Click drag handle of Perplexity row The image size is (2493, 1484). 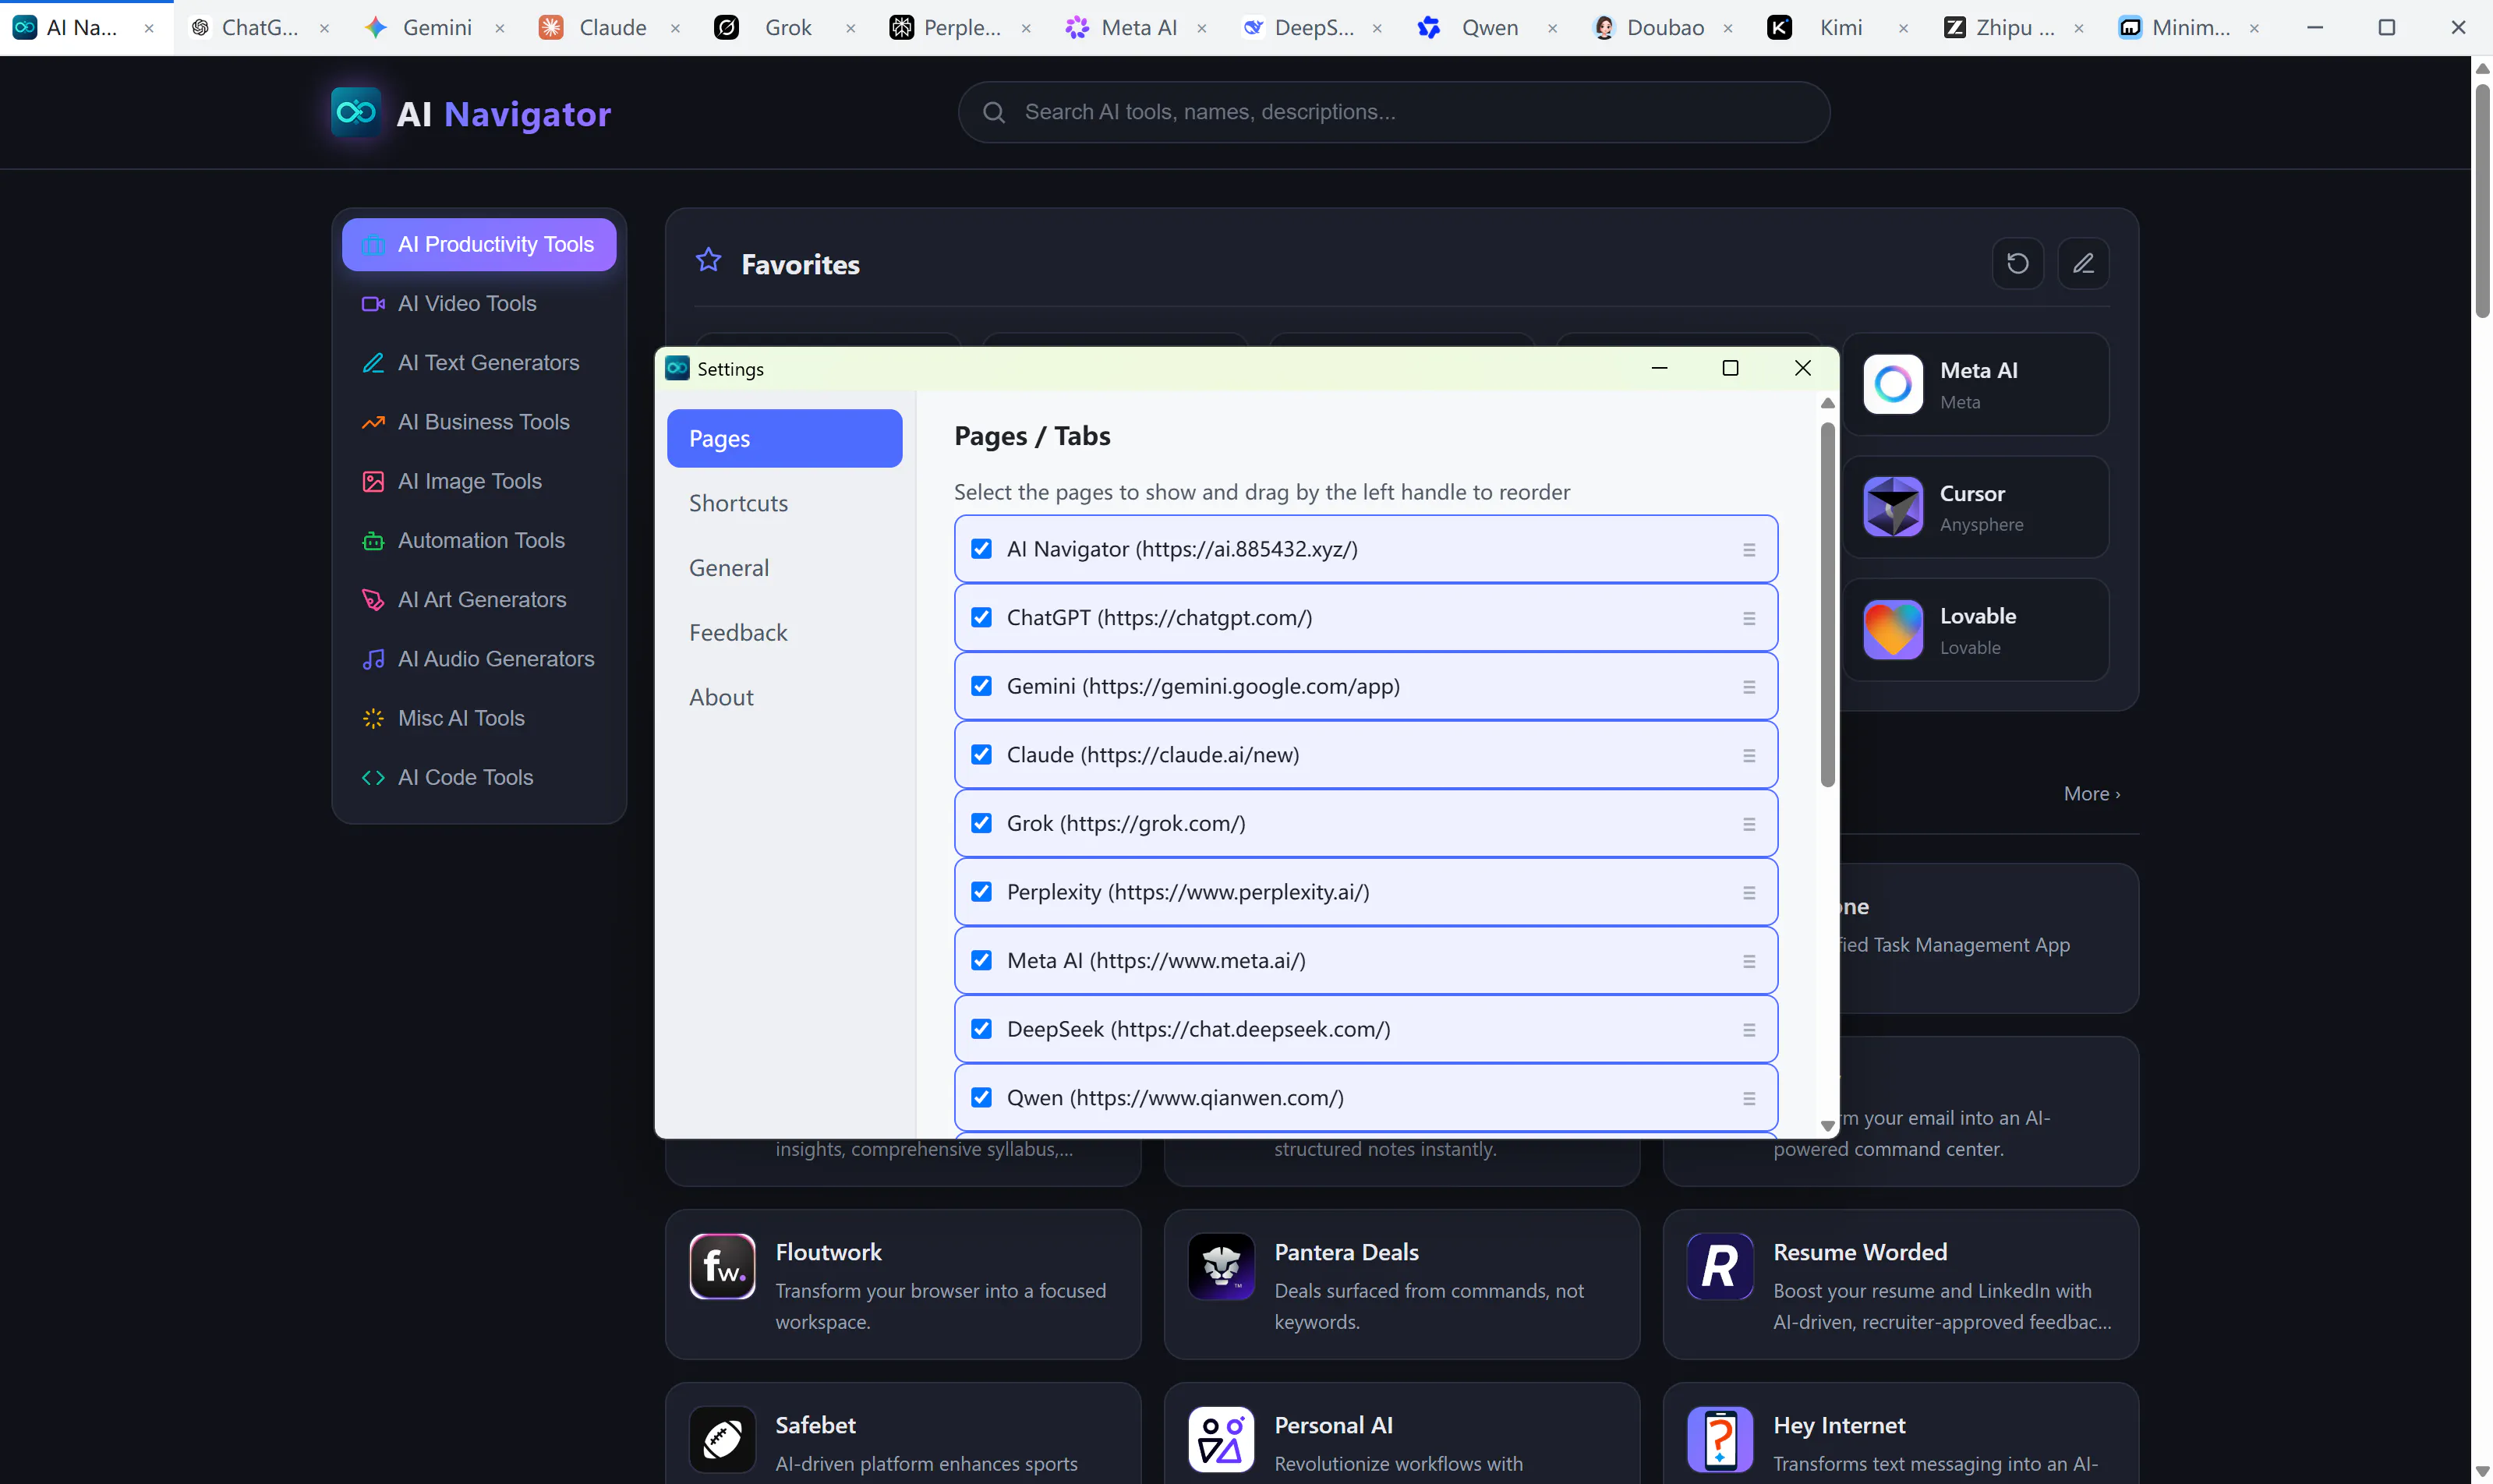pyautogui.click(x=1749, y=893)
